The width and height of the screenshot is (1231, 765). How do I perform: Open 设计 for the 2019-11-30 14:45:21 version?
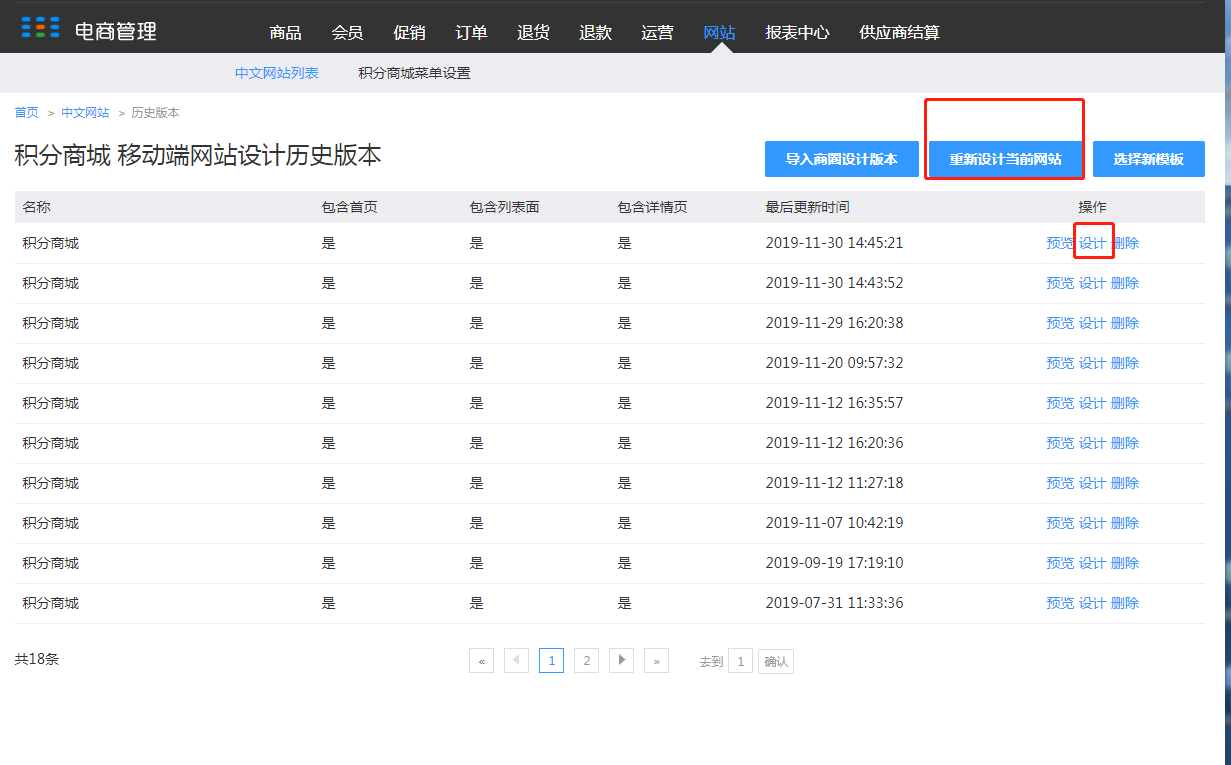click(1092, 243)
